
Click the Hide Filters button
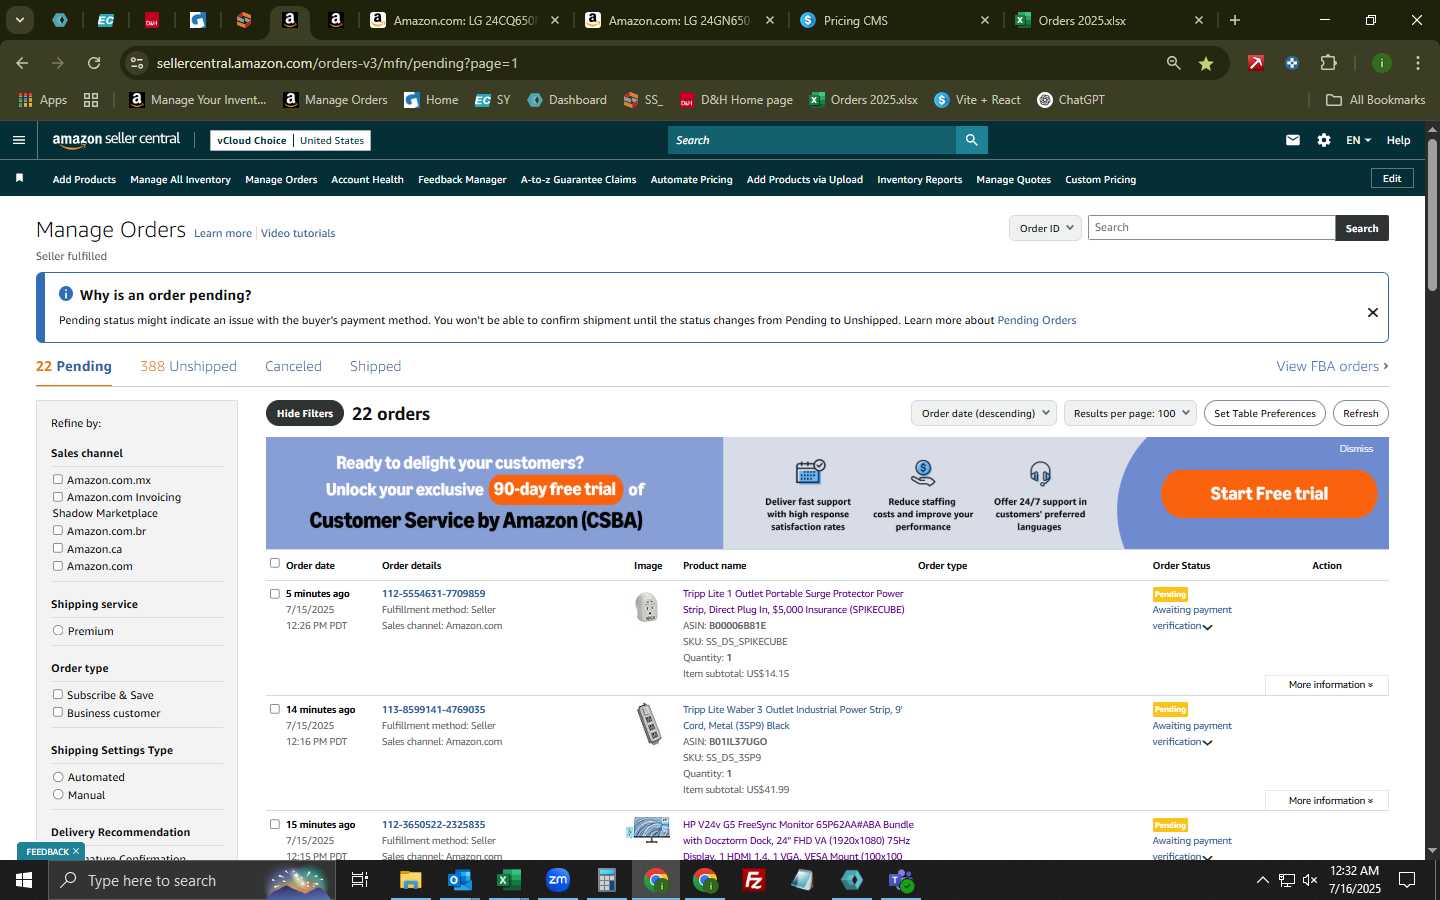coord(305,413)
